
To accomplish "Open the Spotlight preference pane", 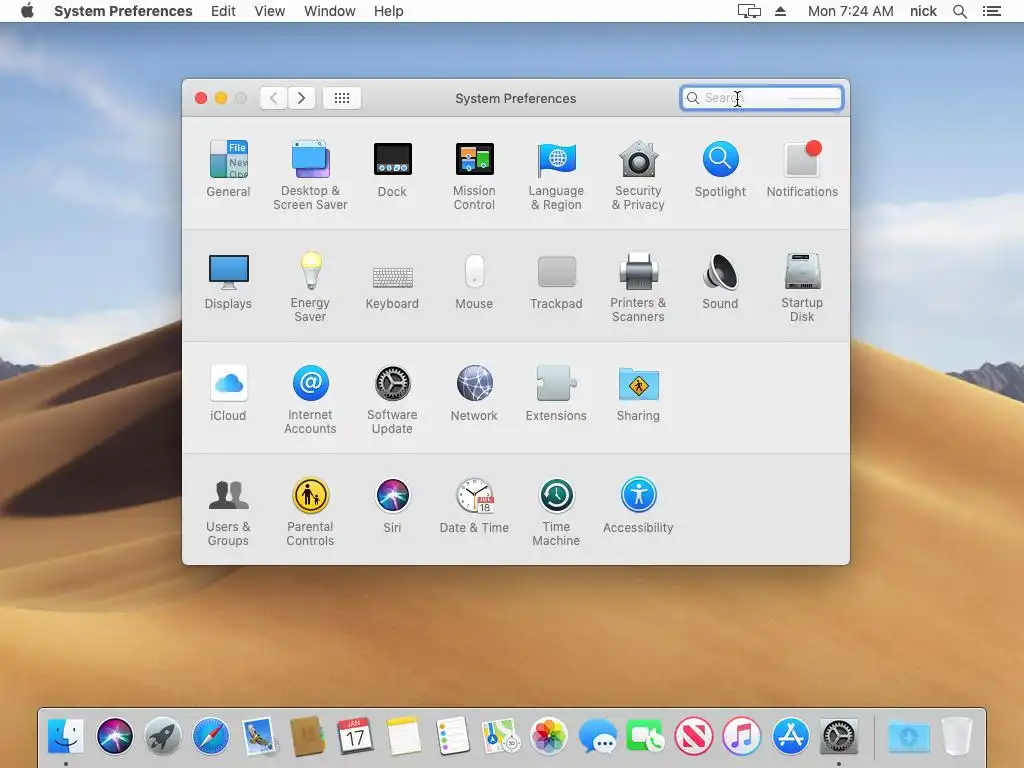I will [x=720, y=168].
